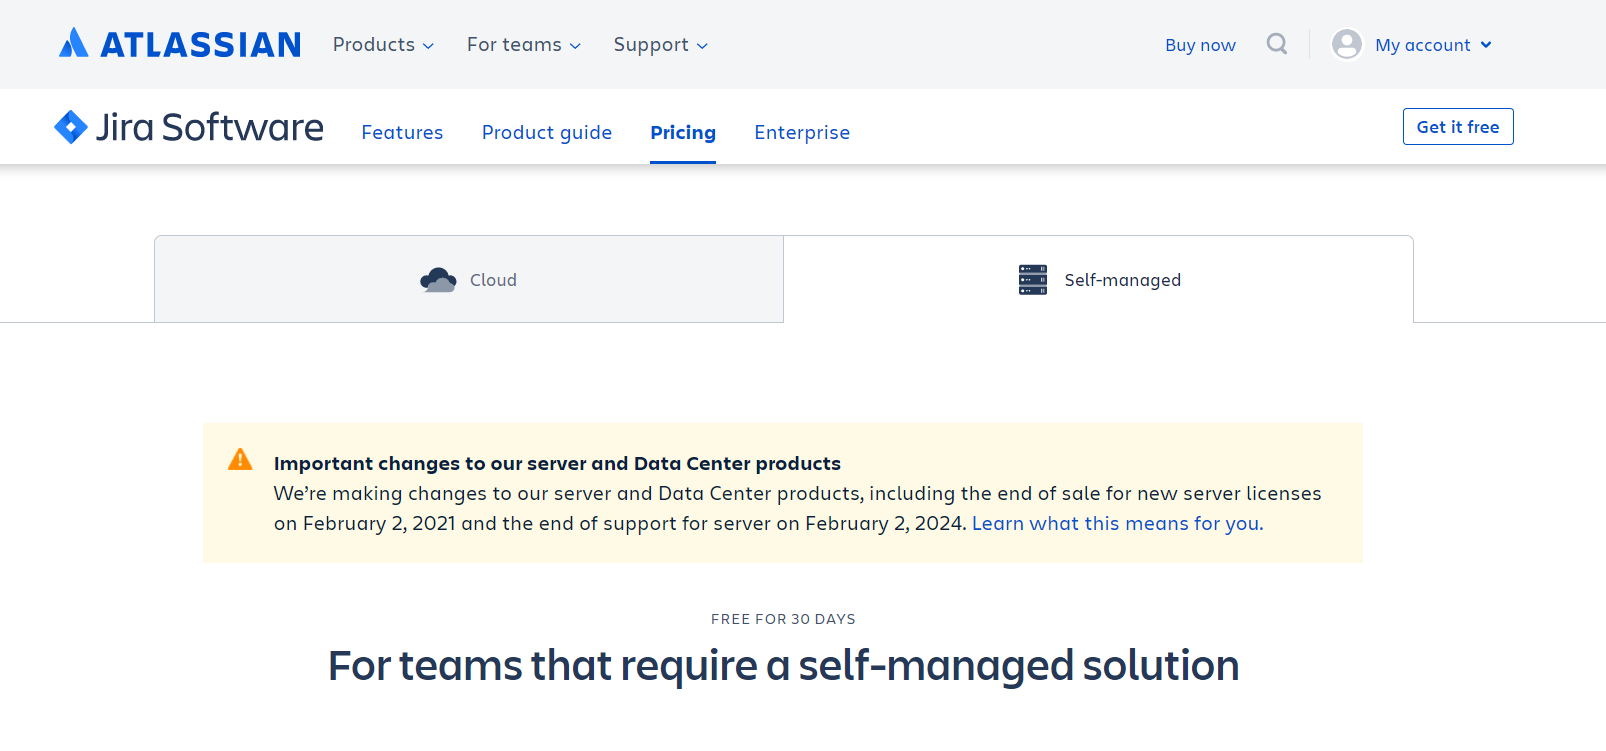Switch to the Cloud tab
The height and width of the screenshot is (751, 1606).
(469, 280)
